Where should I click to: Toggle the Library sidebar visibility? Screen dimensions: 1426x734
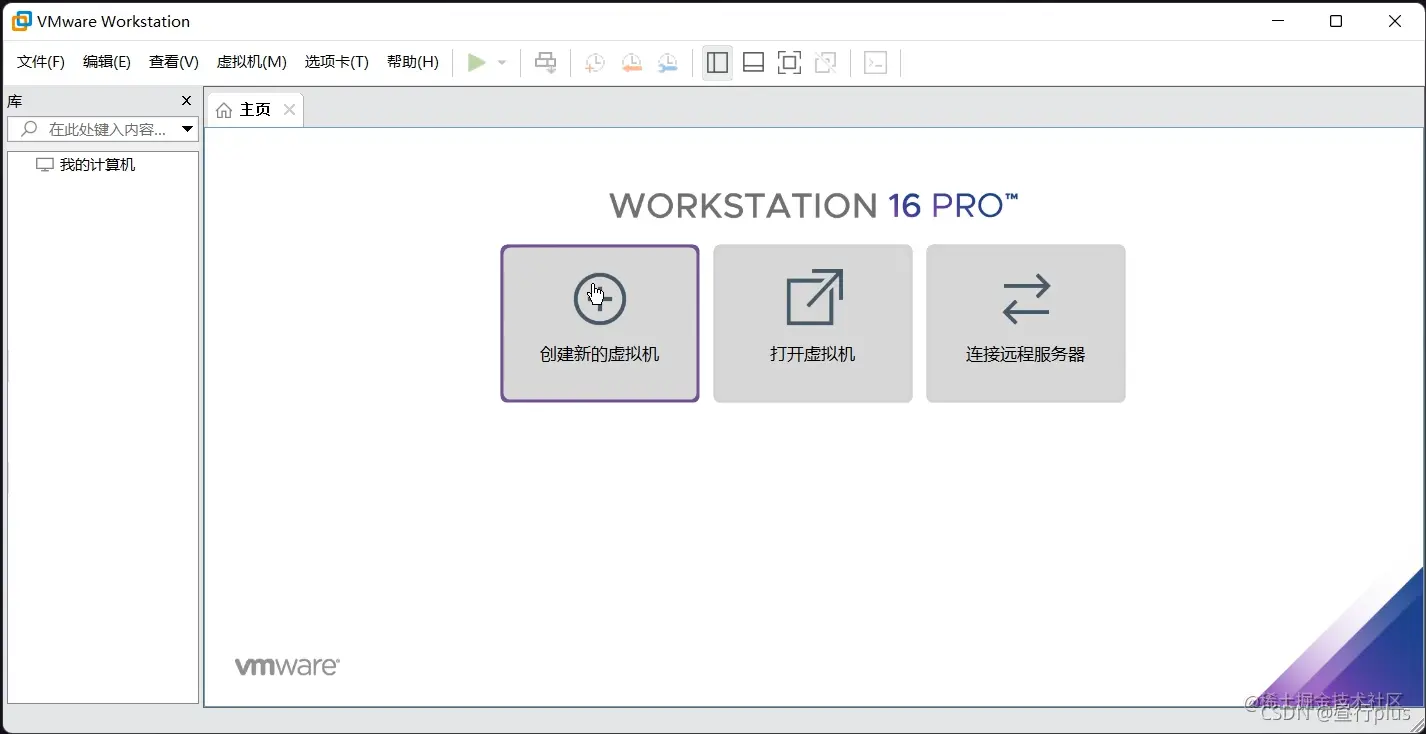(x=717, y=61)
